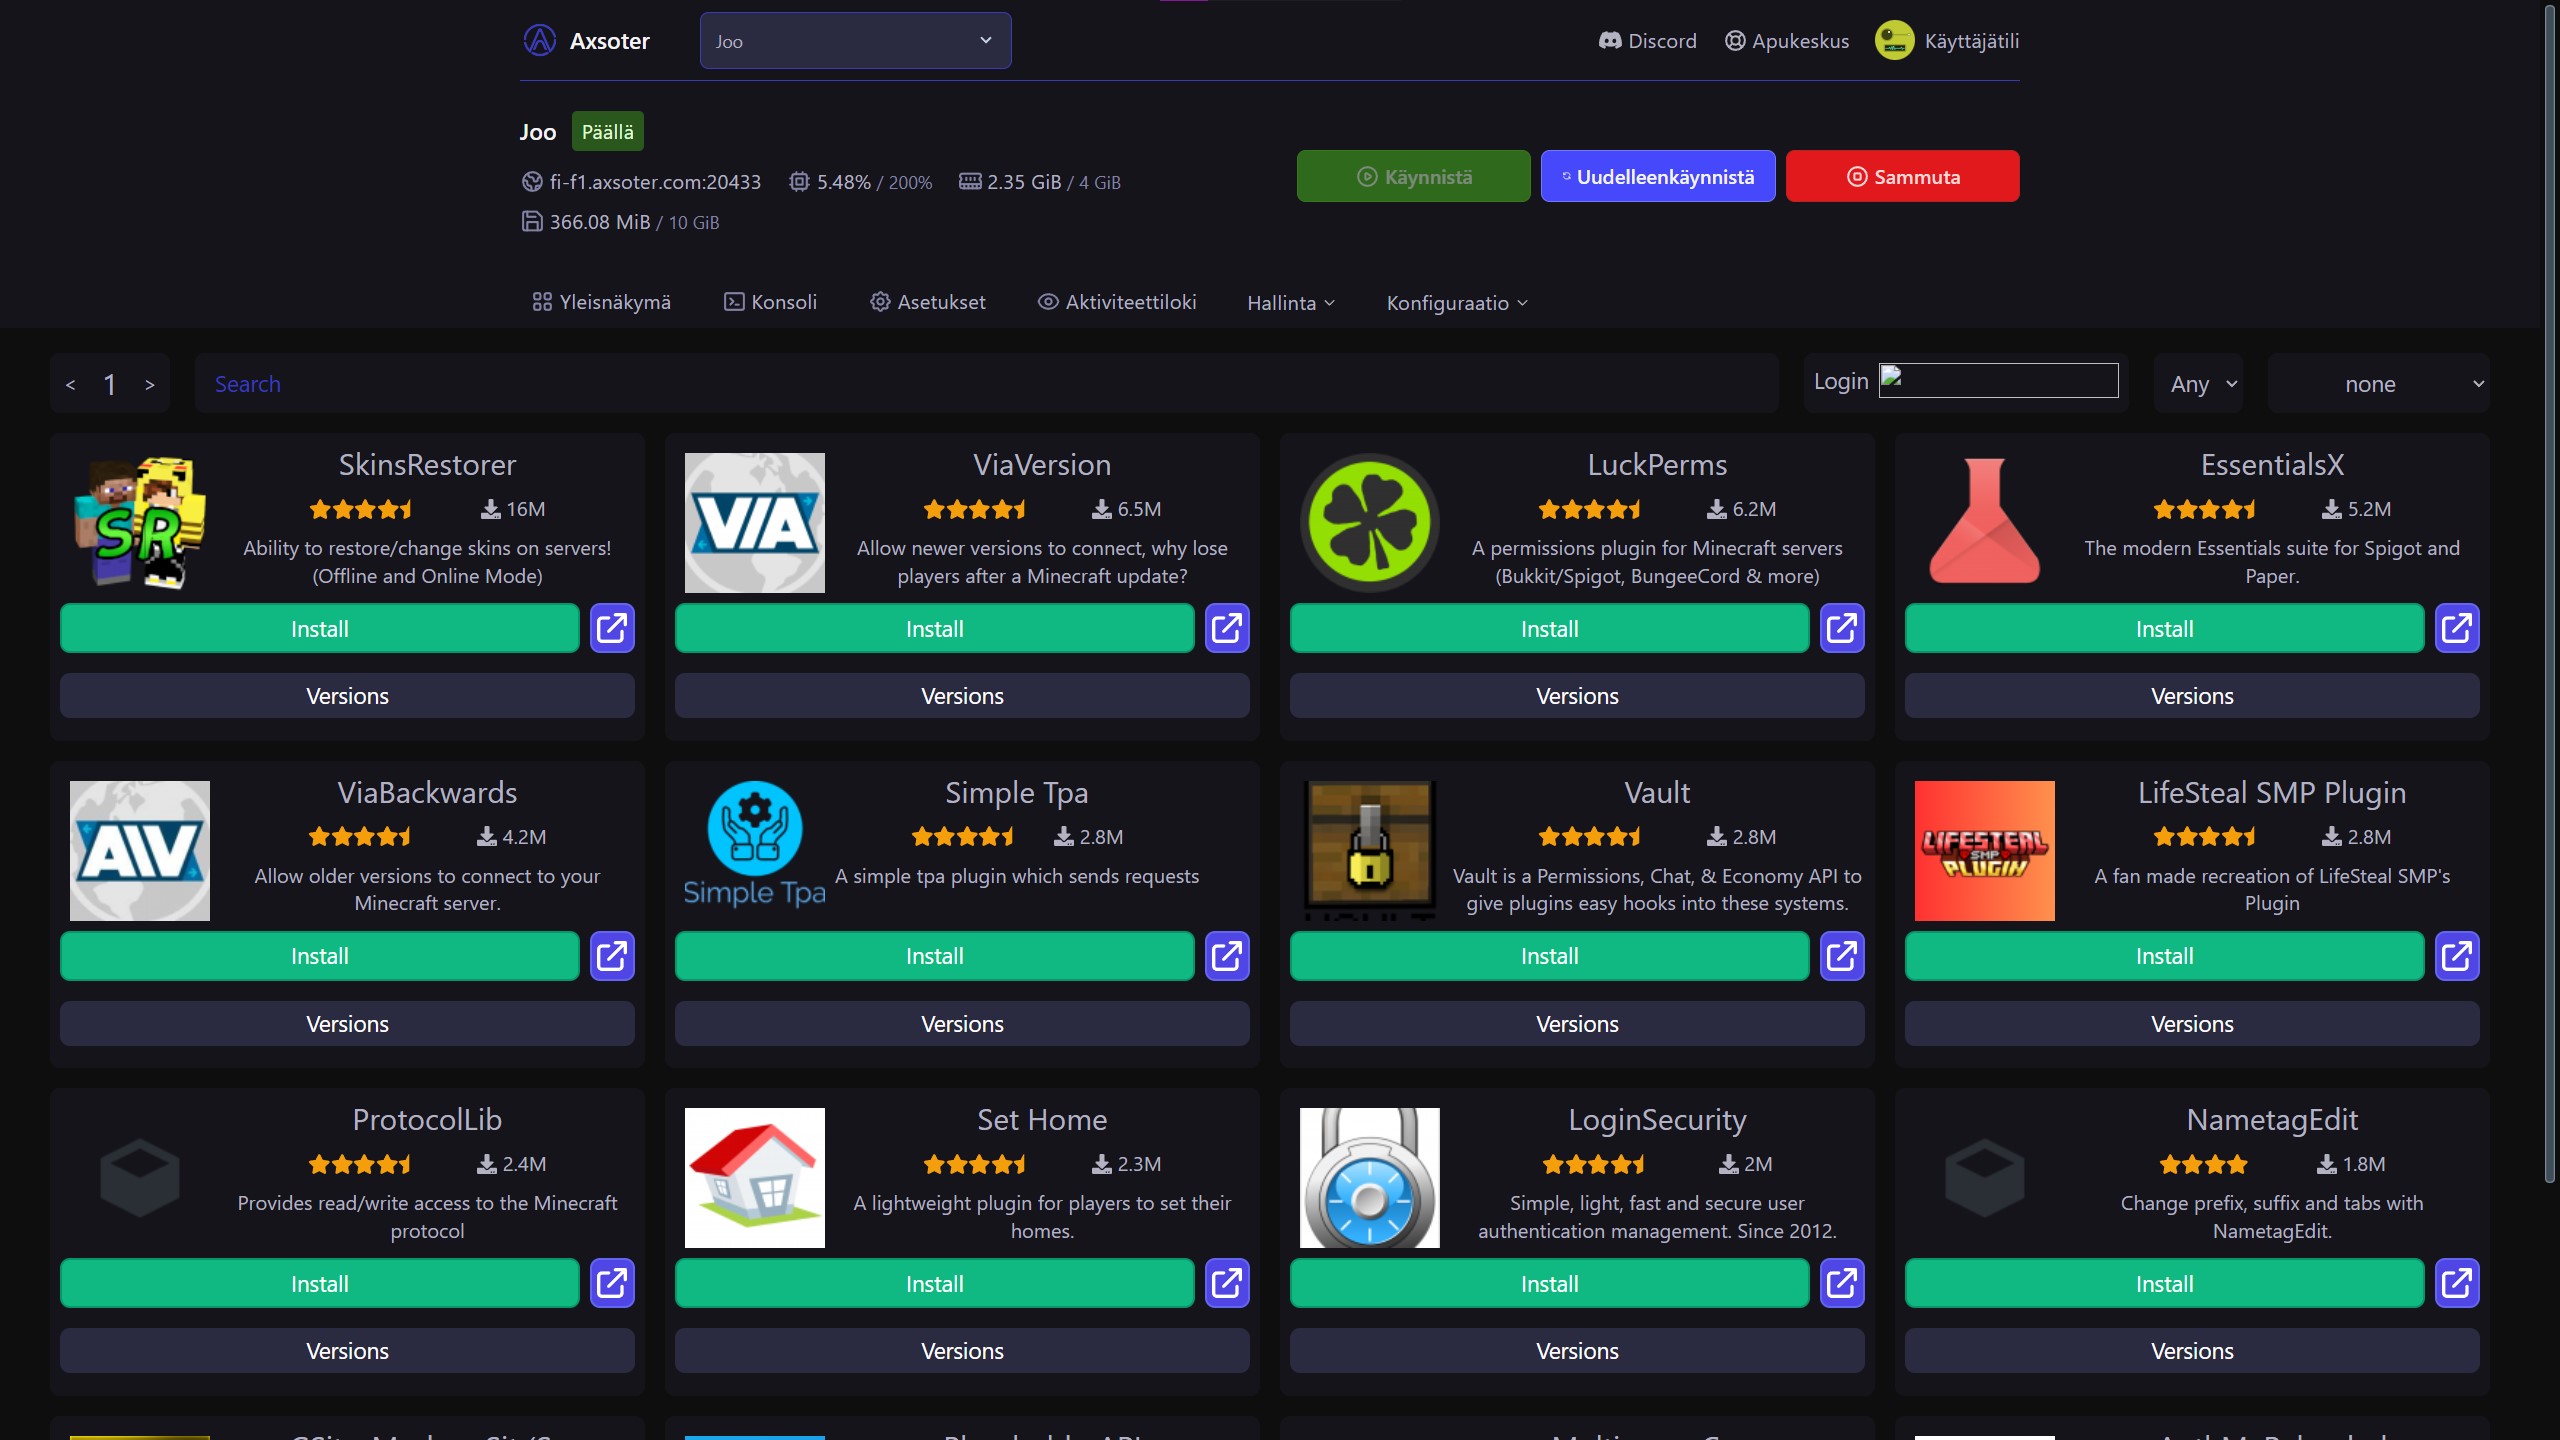Viewport: 2560px width, 1440px height.
Task: Open Simple Tpa external link icon
Action: pos(1227,956)
